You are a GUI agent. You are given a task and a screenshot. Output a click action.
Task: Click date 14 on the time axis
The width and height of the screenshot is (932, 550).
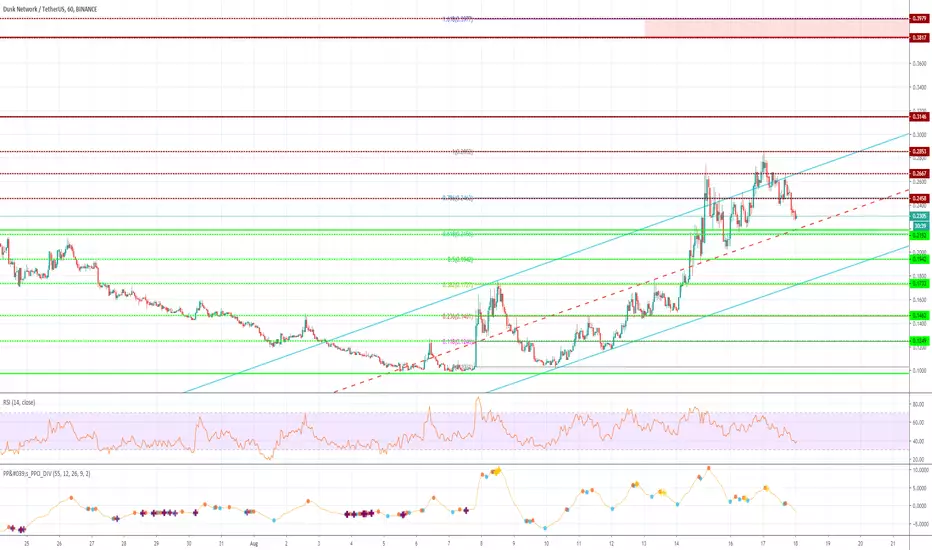(x=676, y=543)
